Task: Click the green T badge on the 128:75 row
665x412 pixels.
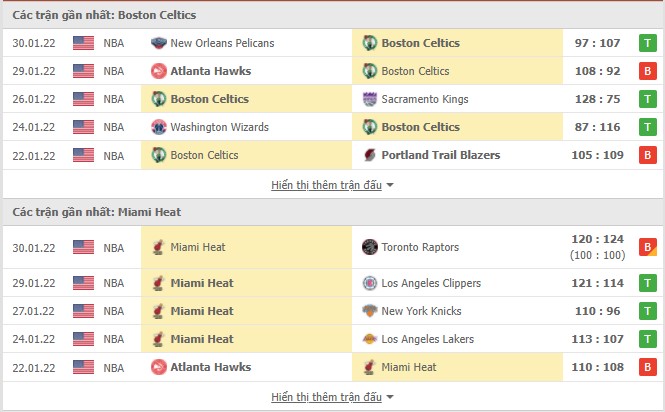Action: click(647, 99)
